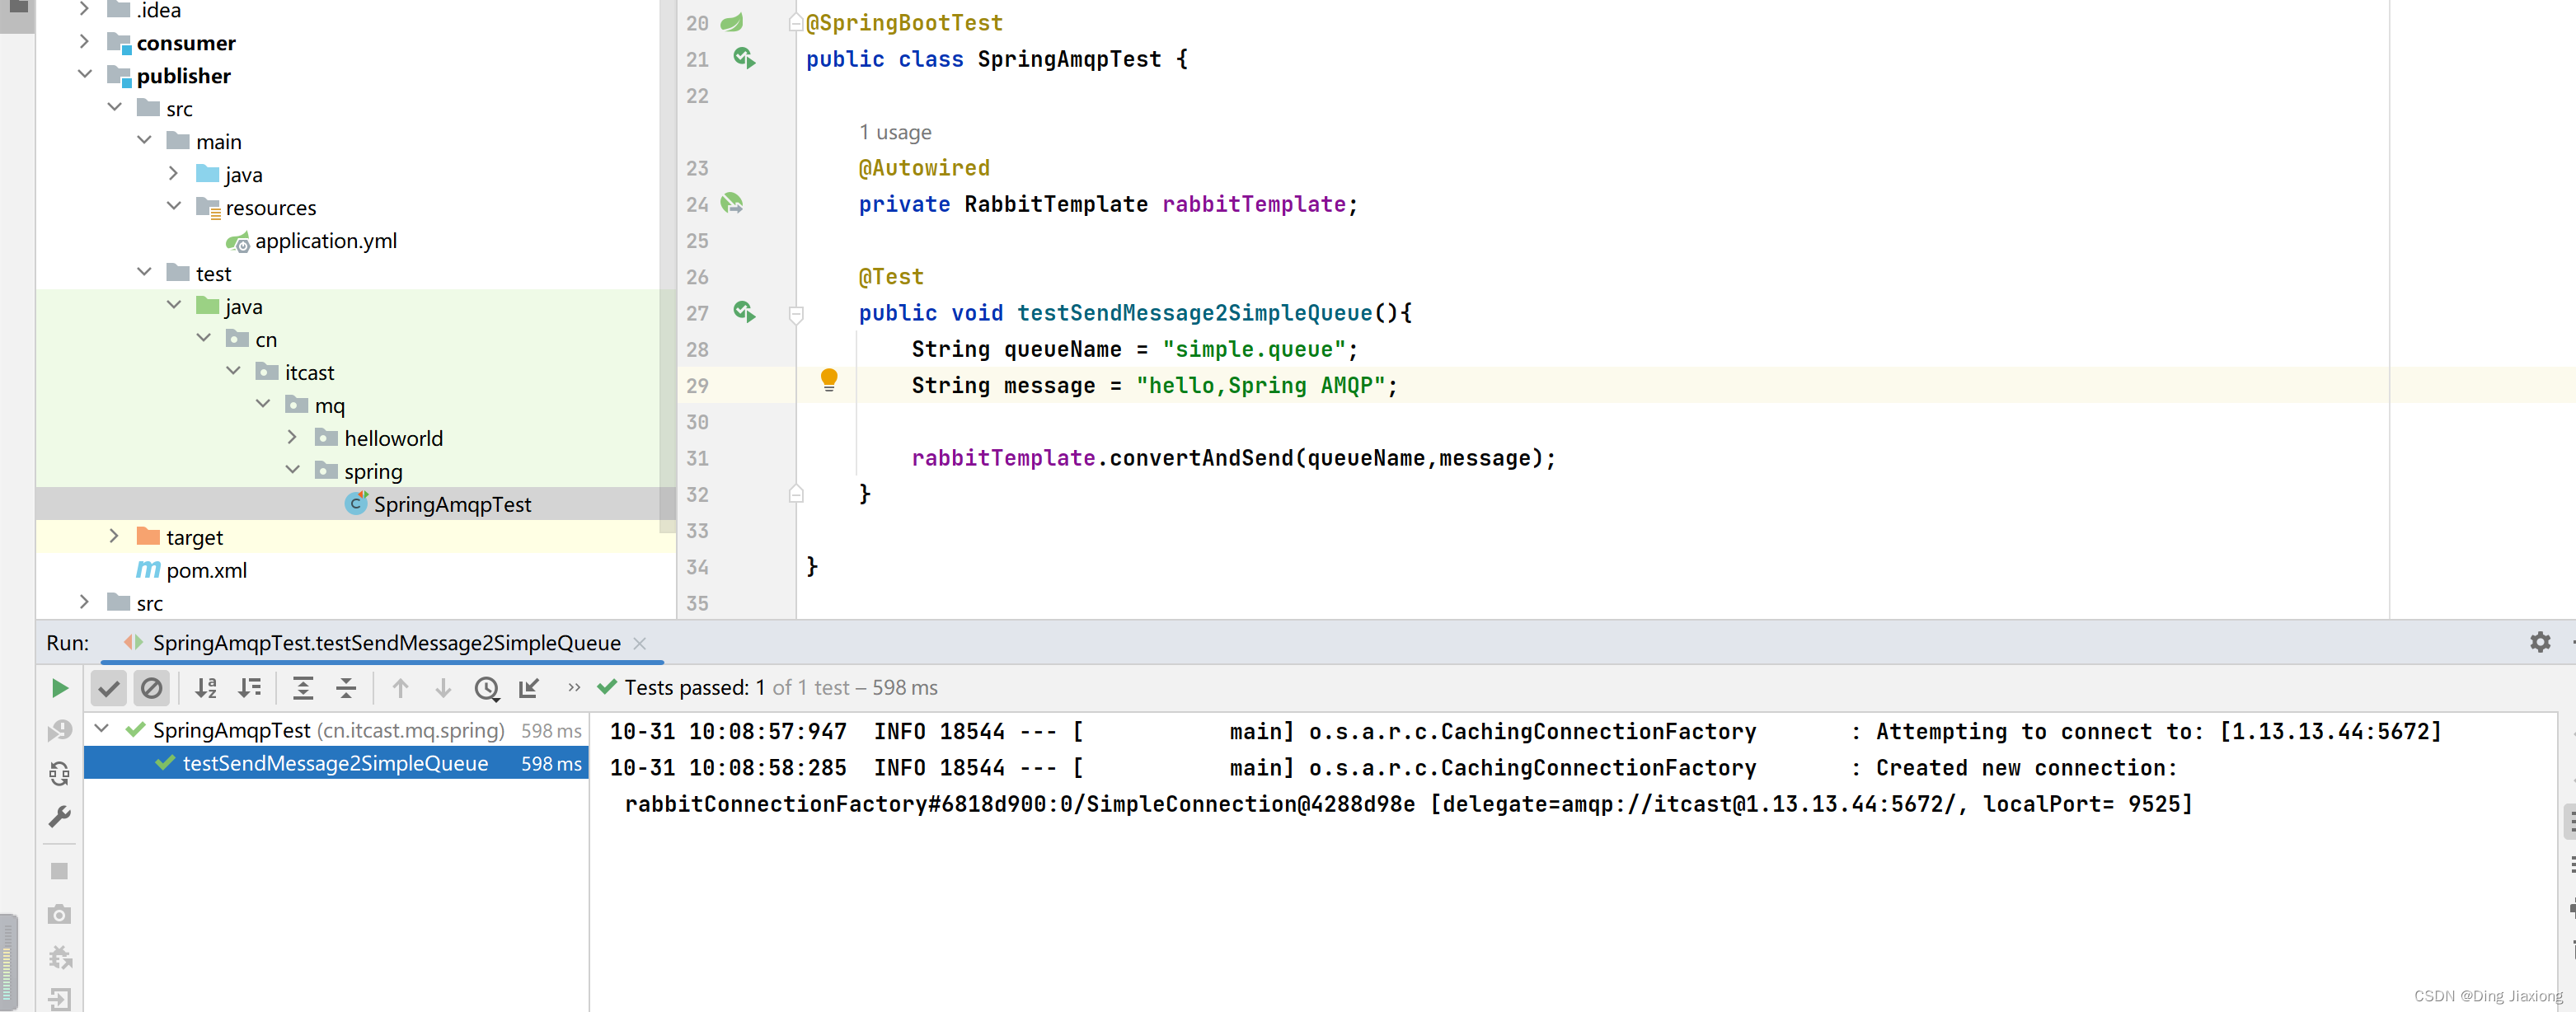The width and height of the screenshot is (2576, 1012).
Task: Expand the .idea folder
Action: pyautogui.click(x=85, y=10)
